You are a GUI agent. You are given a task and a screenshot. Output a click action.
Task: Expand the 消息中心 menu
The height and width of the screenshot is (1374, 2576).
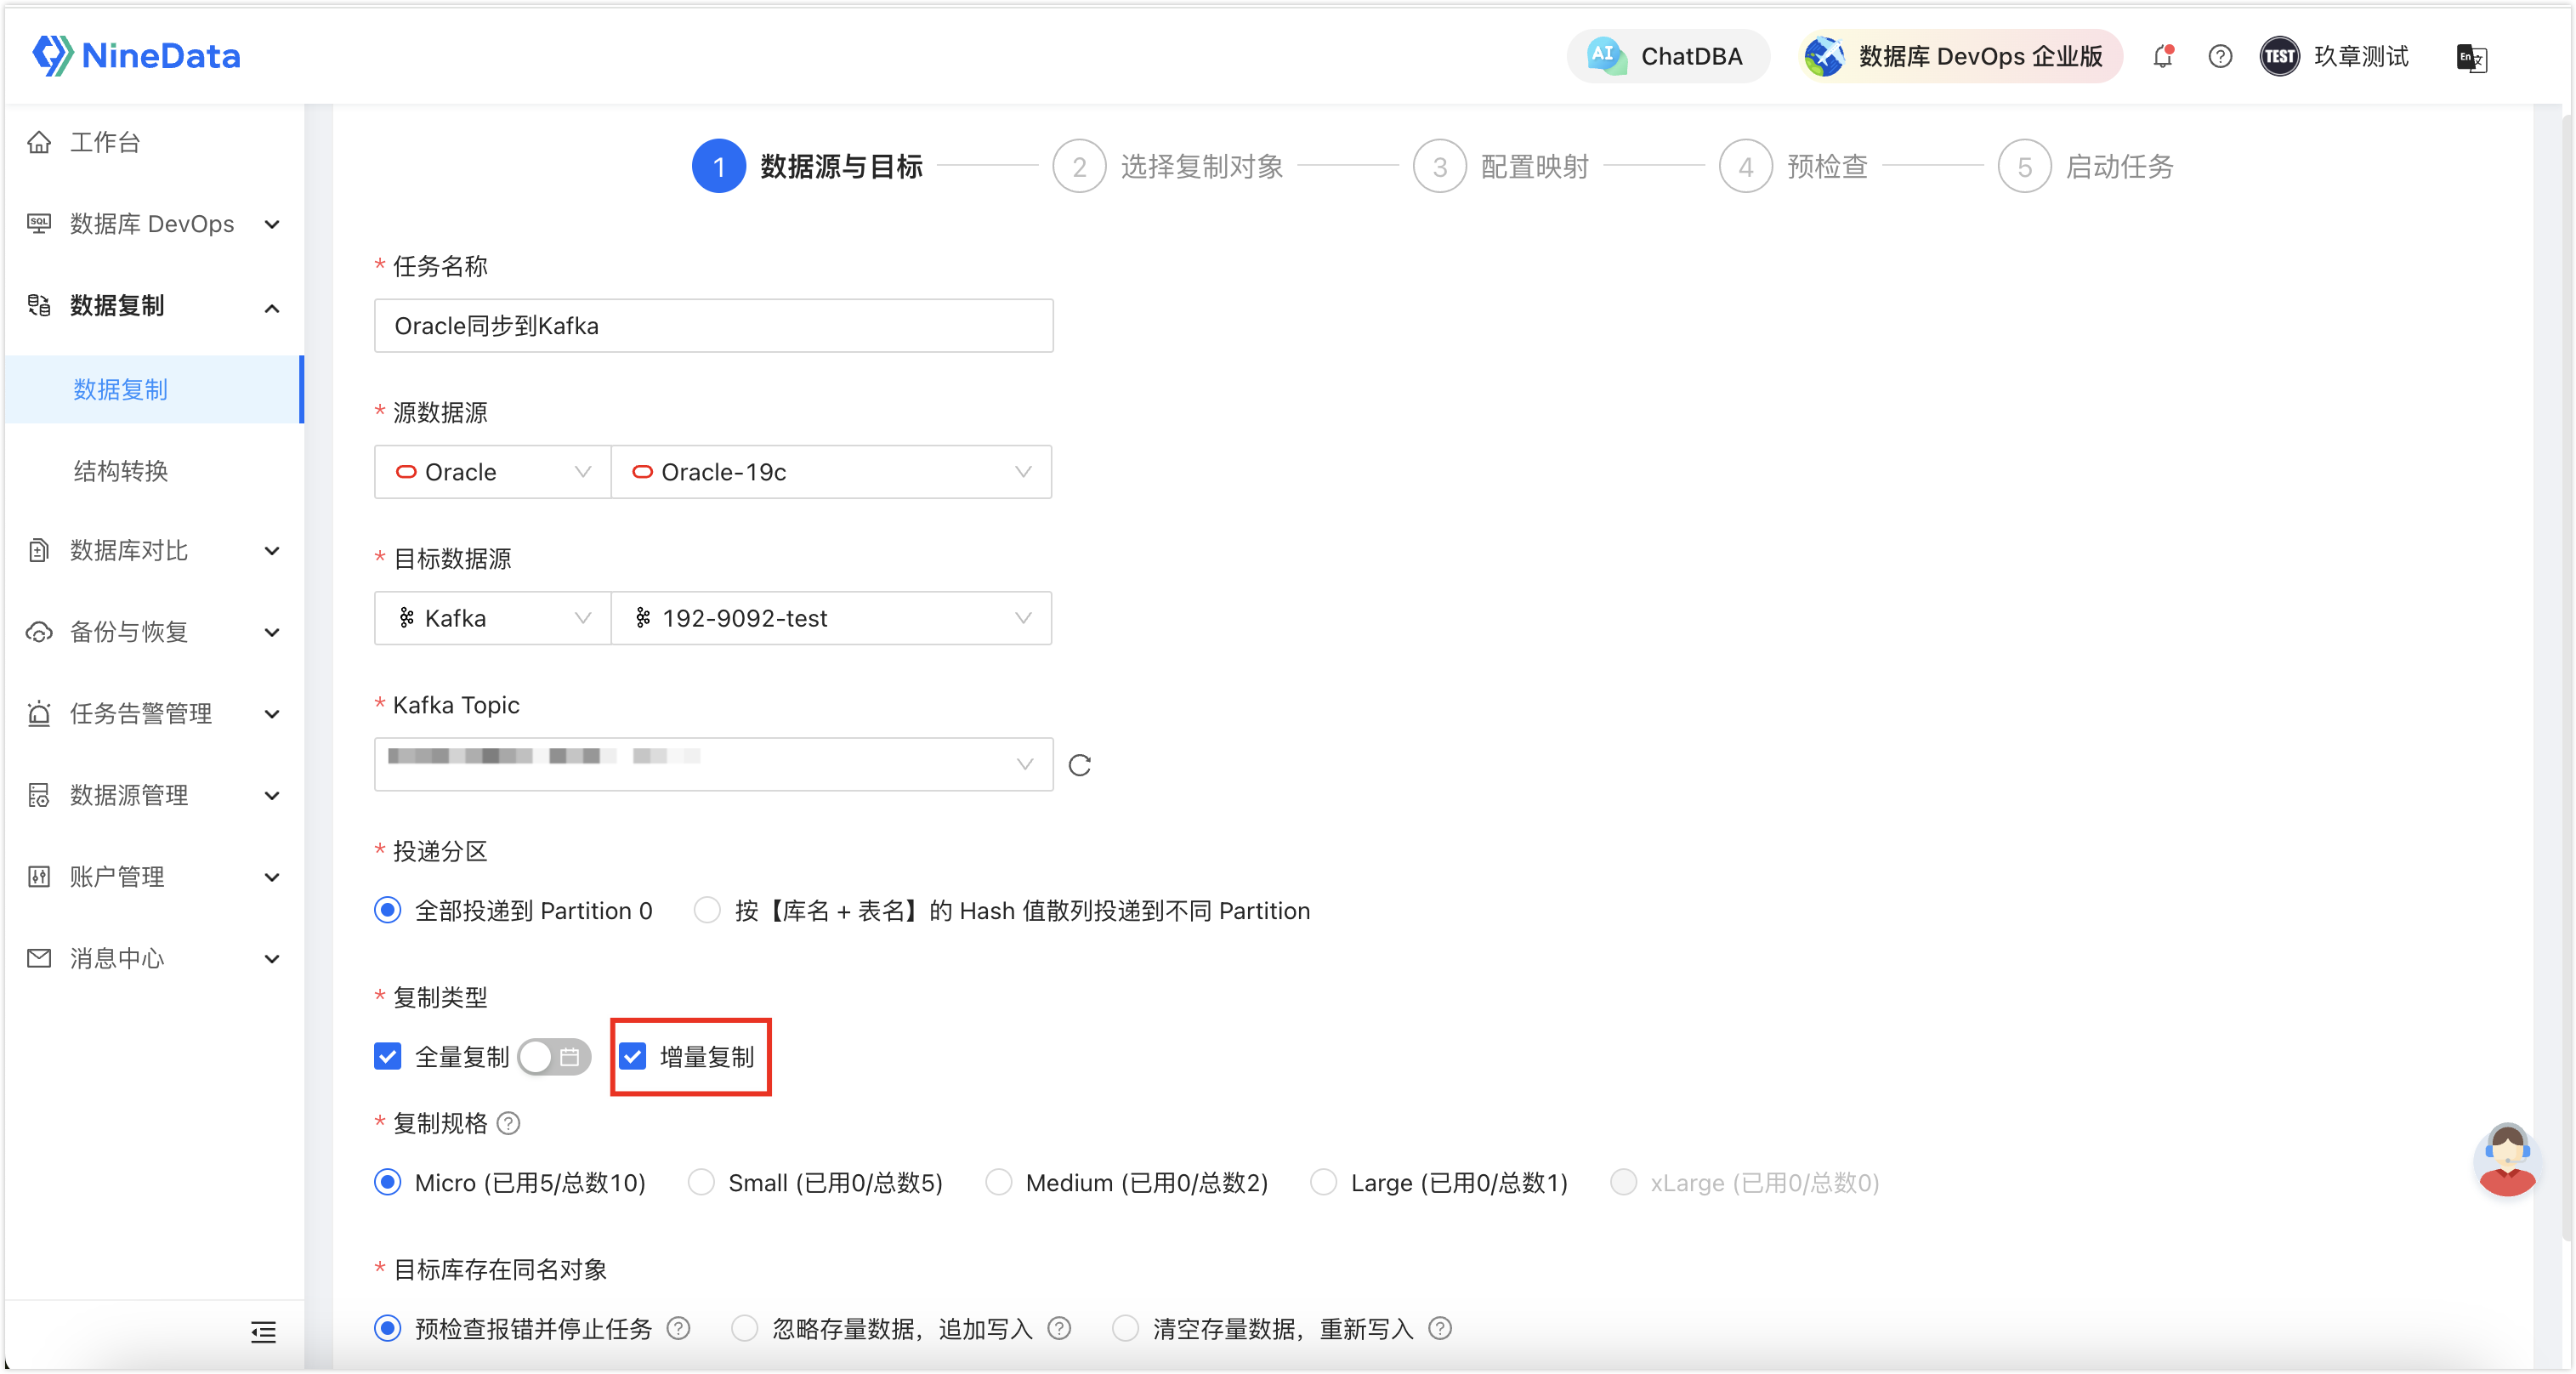272,959
